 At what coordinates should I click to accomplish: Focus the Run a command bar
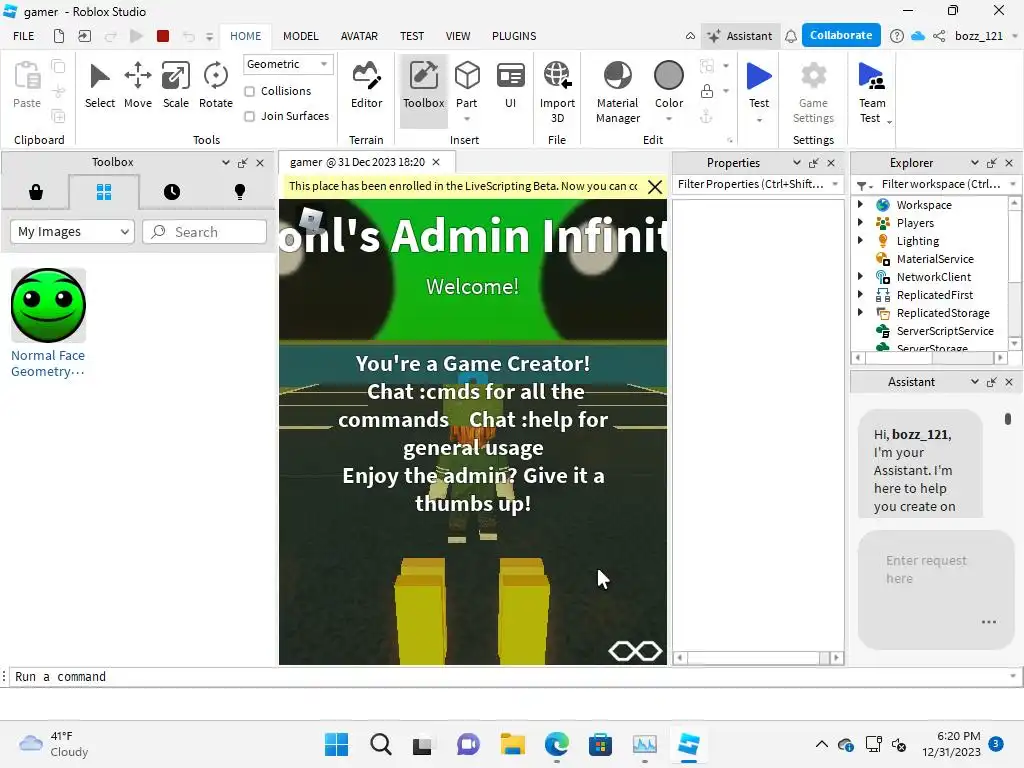point(509,677)
